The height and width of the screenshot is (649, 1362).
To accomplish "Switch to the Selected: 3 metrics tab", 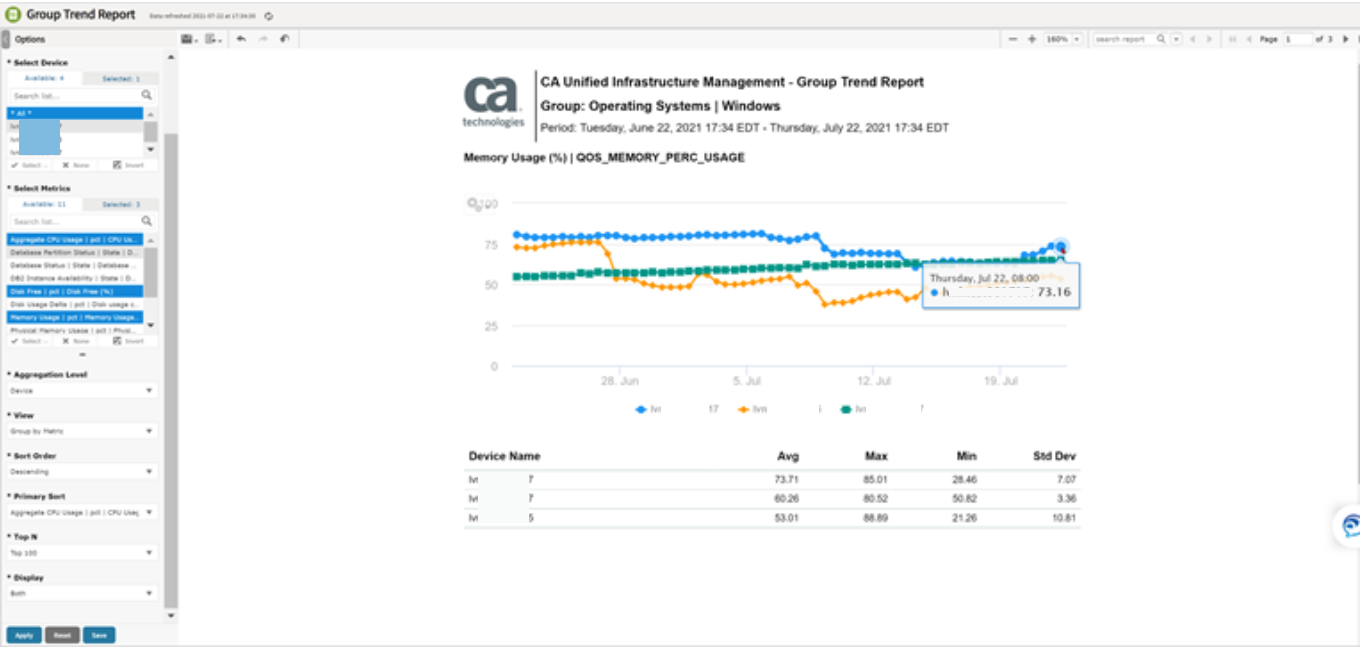I will click(120, 204).
